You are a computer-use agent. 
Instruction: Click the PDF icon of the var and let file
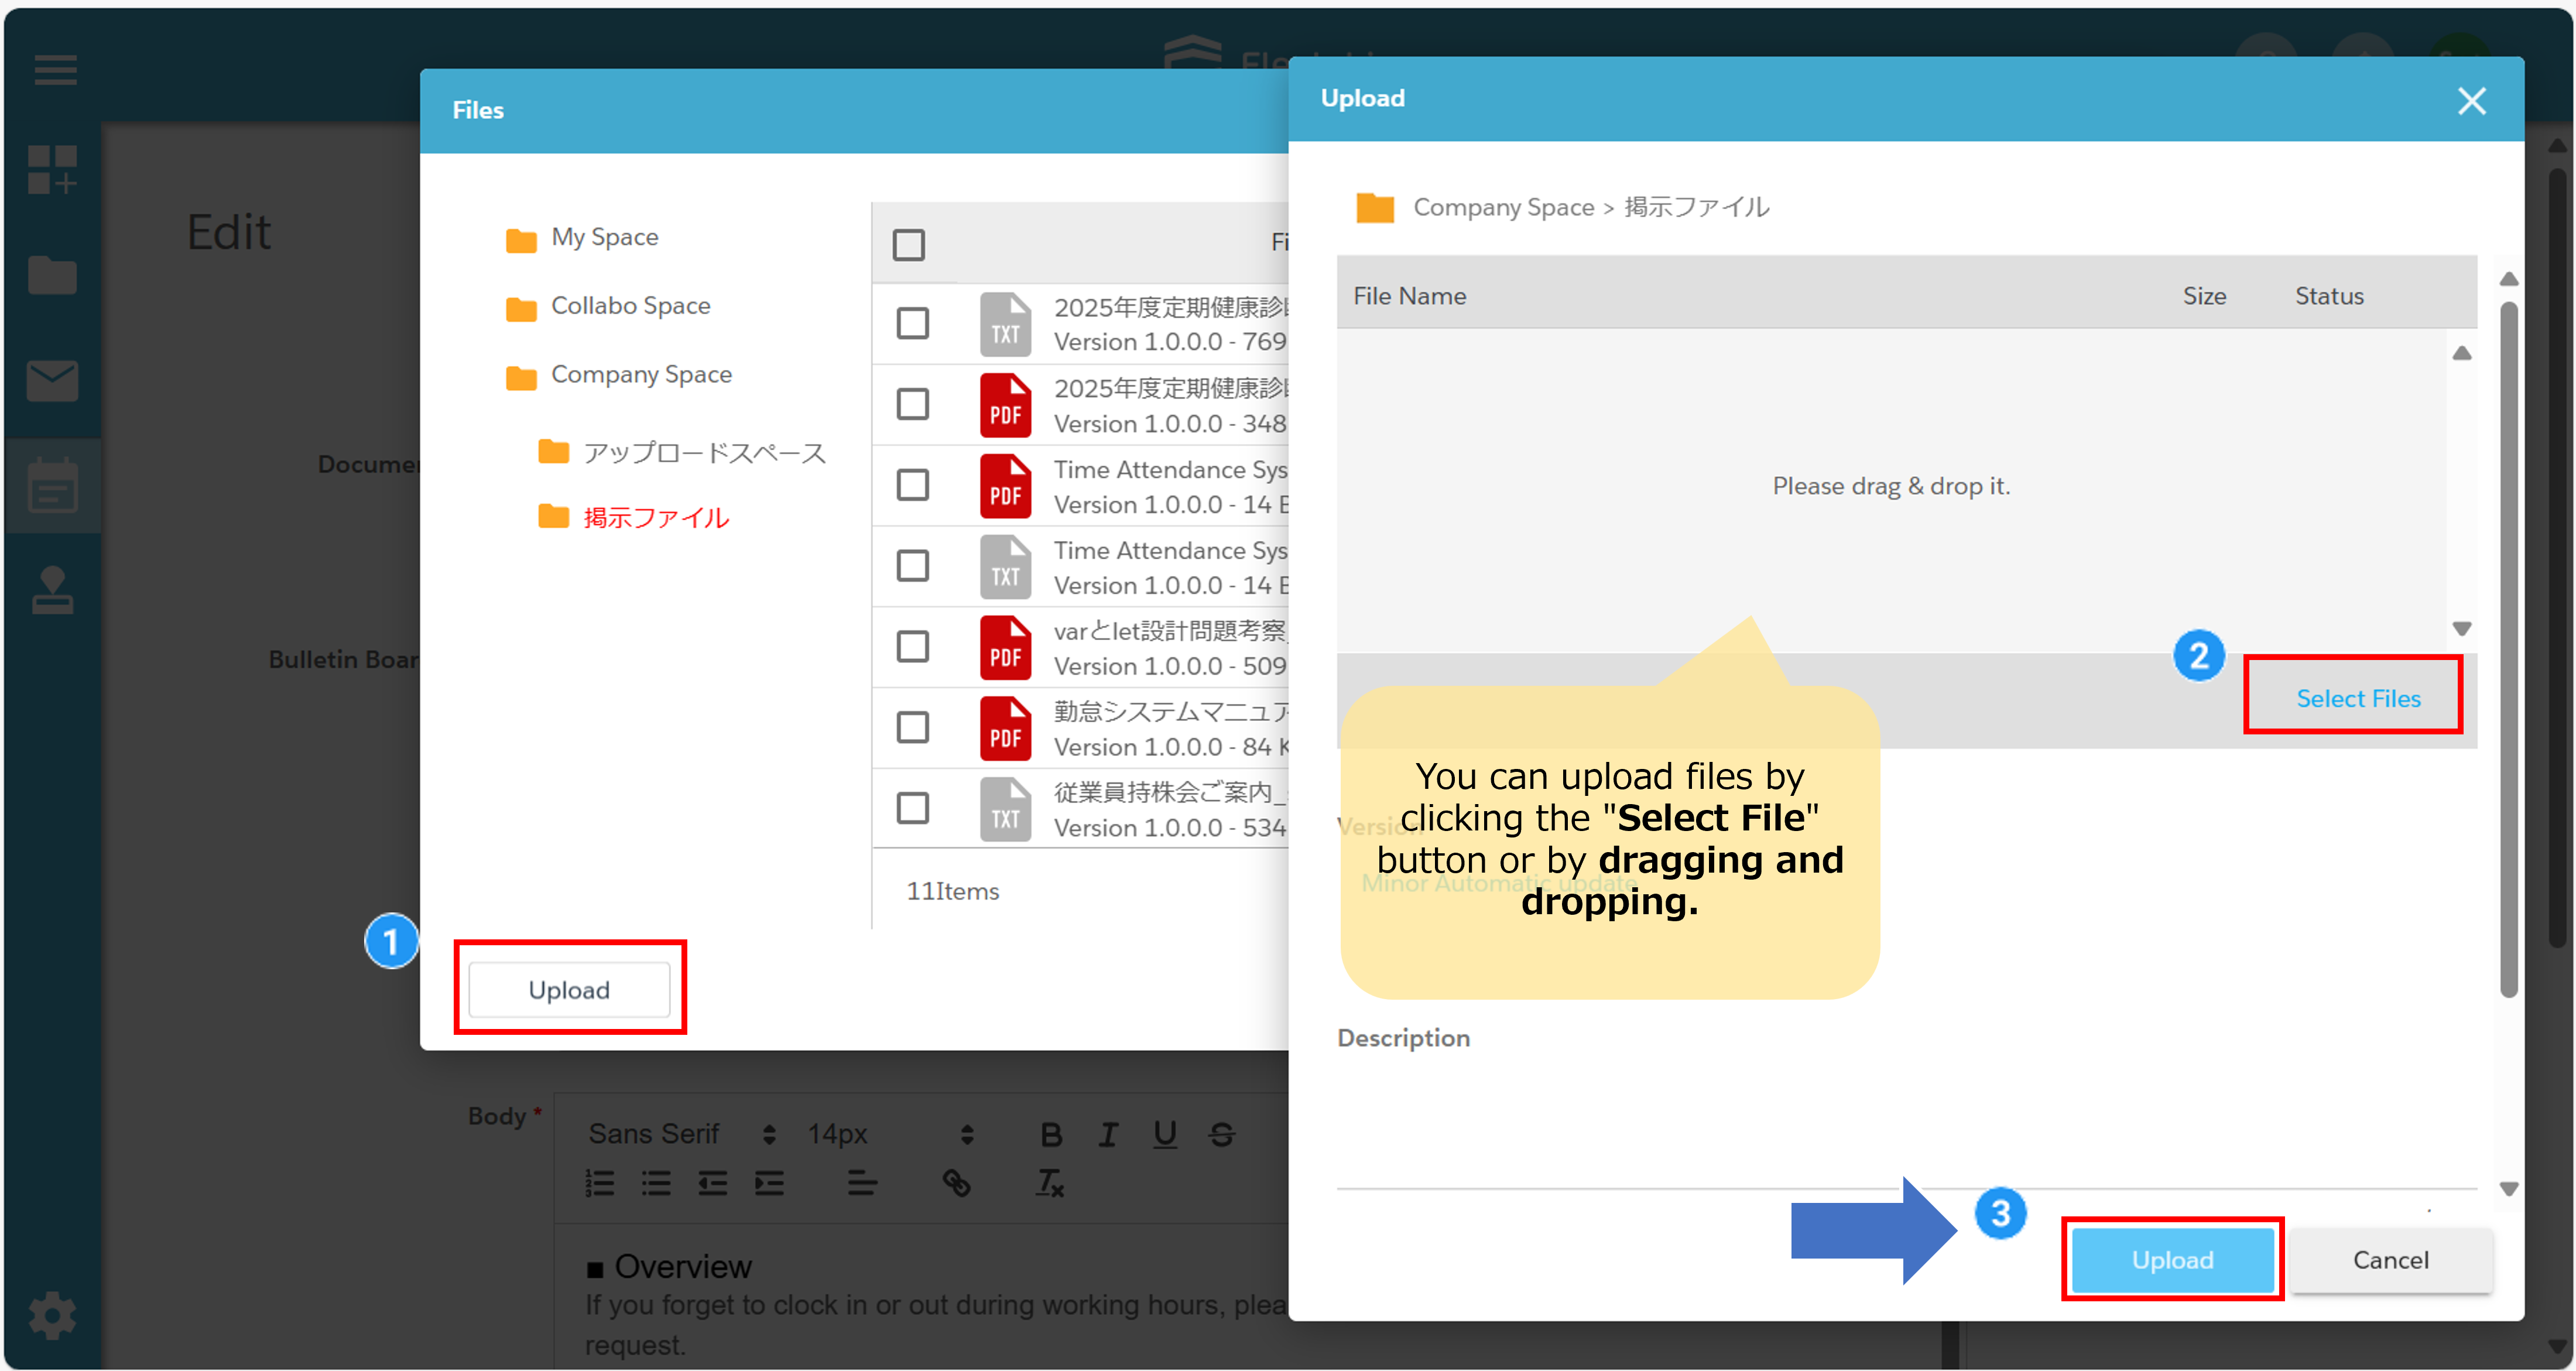click(x=1005, y=647)
